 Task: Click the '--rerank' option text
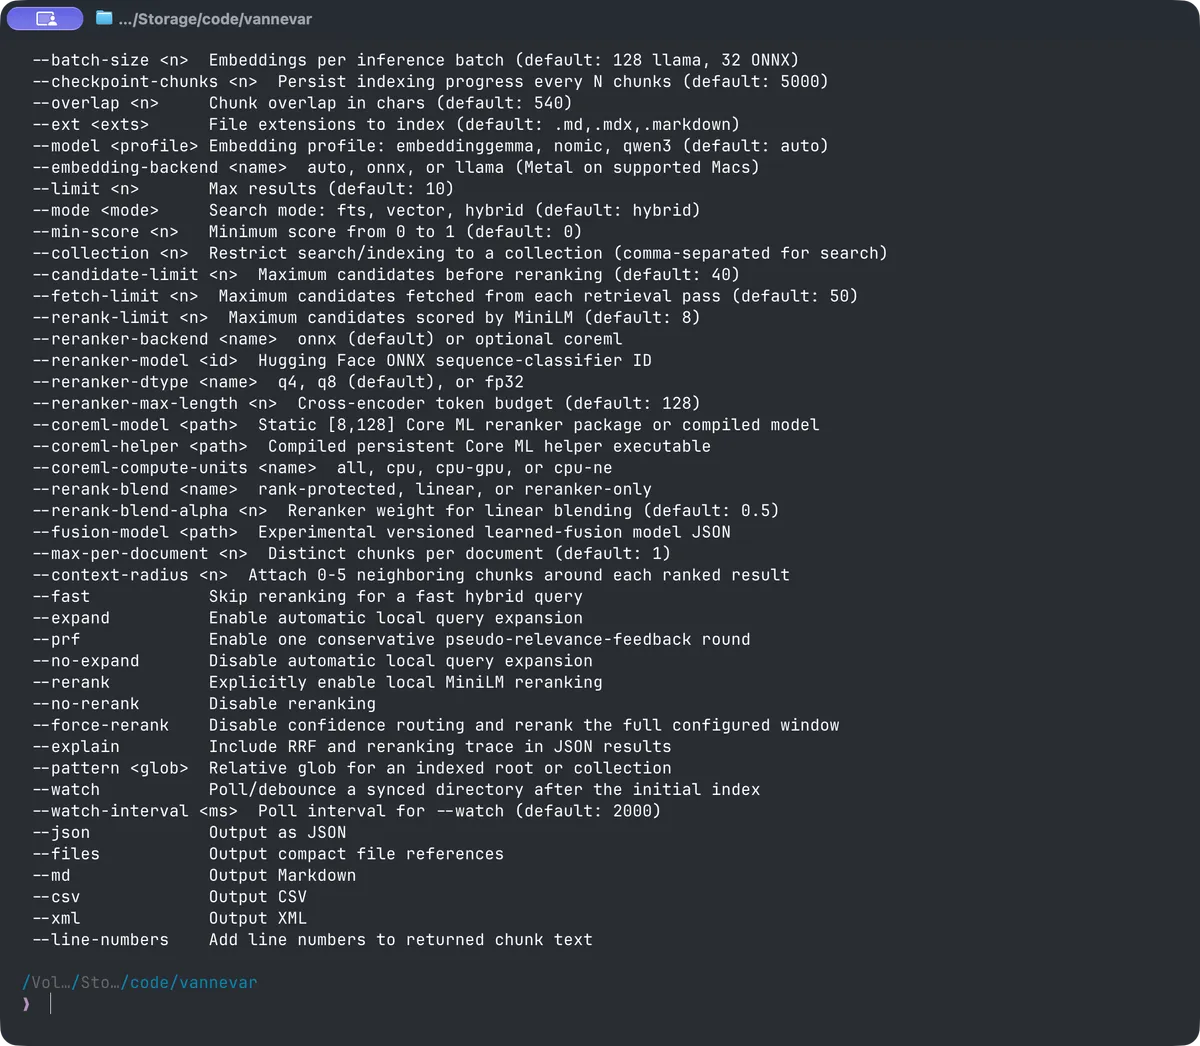[x=71, y=683]
